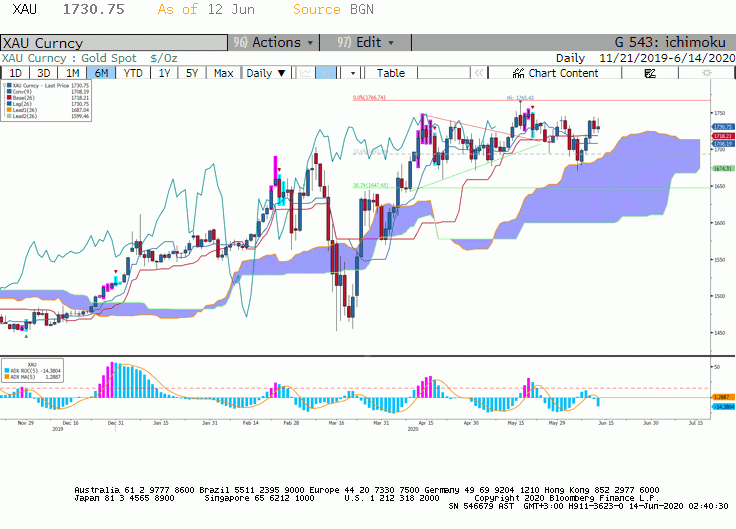The height and width of the screenshot is (529, 736).
Task: Click the Hi: 1765.43 high marker label
Action: pyautogui.click(x=520, y=98)
